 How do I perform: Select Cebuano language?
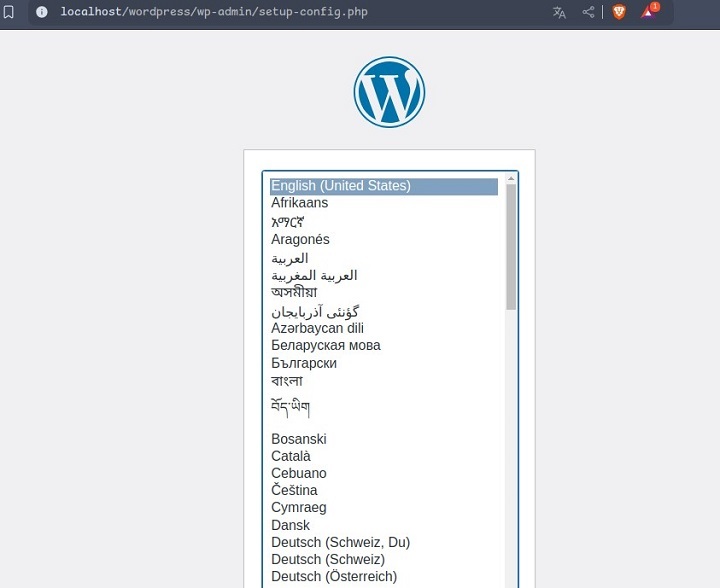384,473
